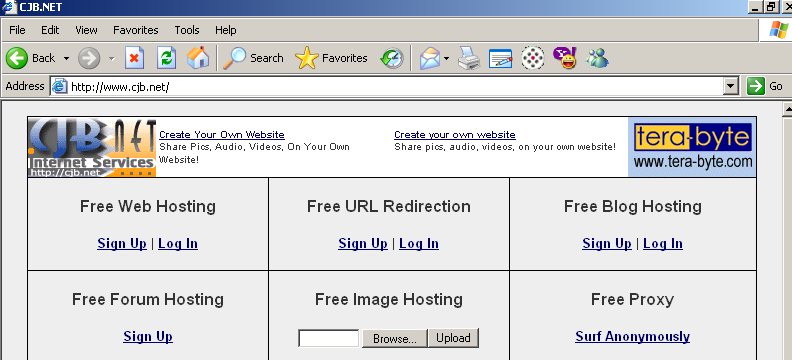Sign Up for Free Web Hosting

[x=122, y=243]
